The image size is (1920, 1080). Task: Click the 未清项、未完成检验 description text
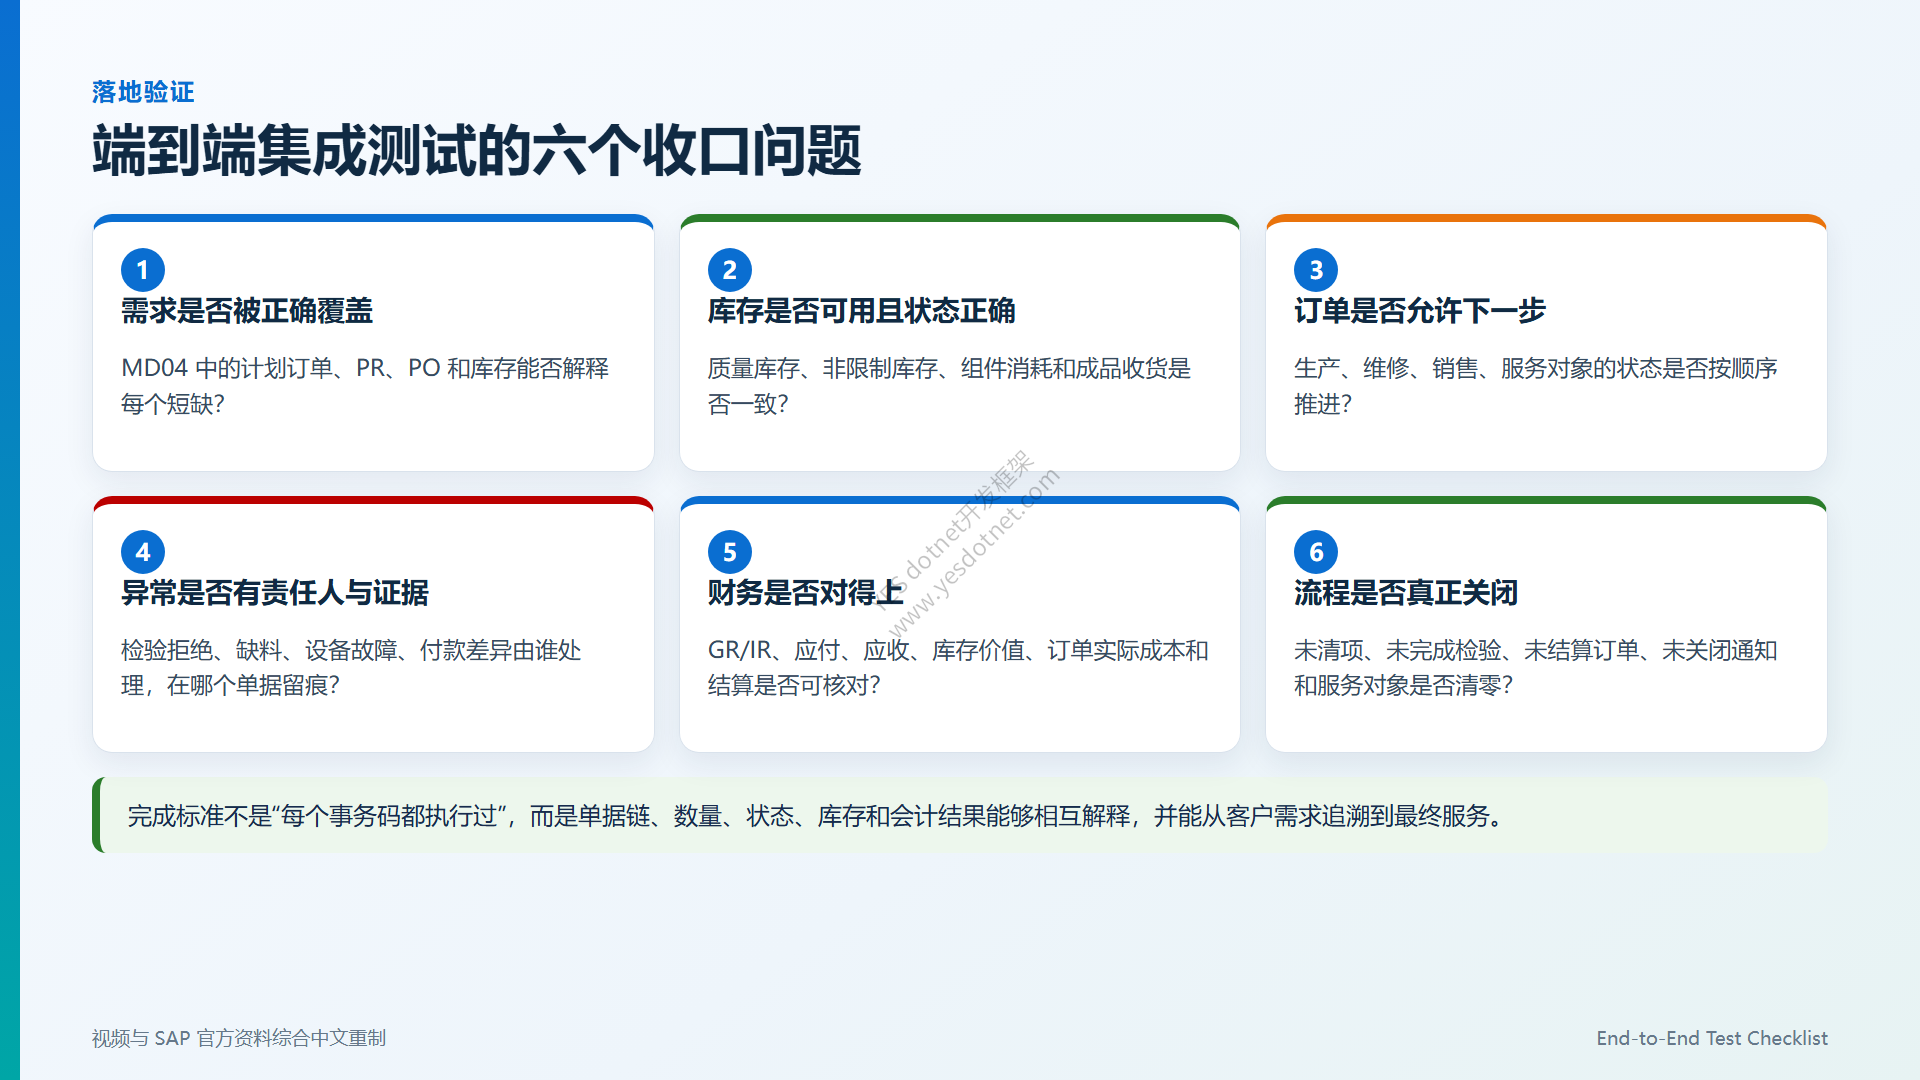pyautogui.click(x=1536, y=668)
